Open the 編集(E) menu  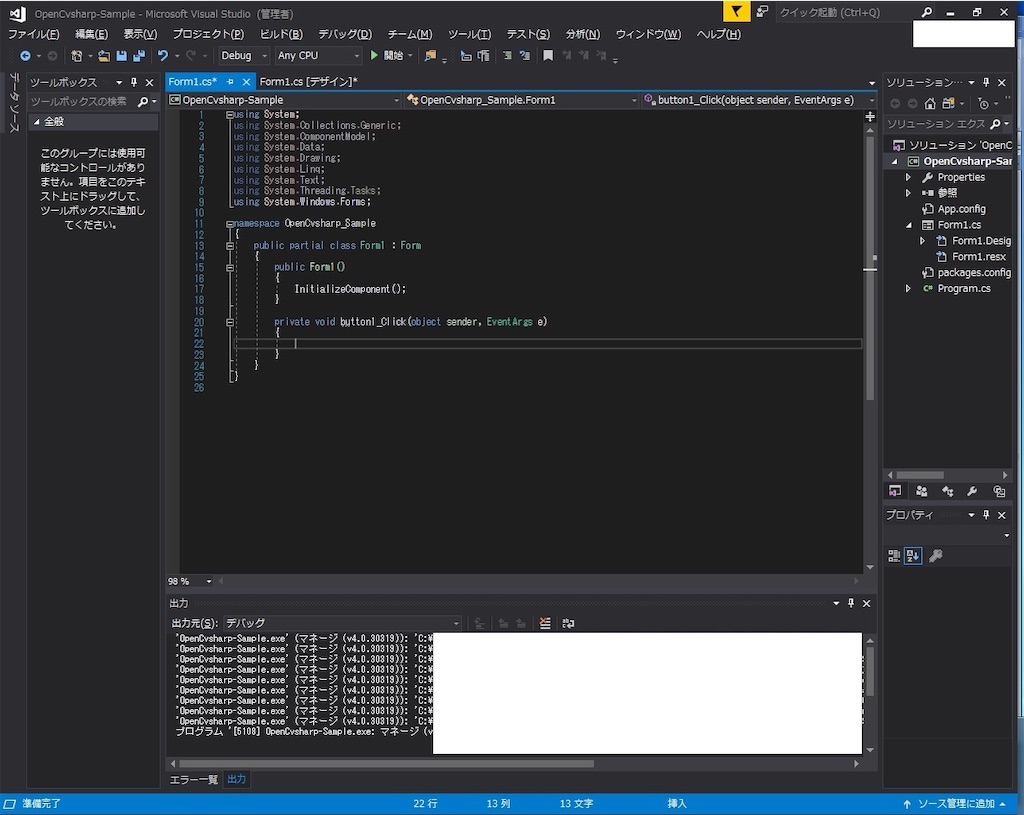click(x=91, y=34)
